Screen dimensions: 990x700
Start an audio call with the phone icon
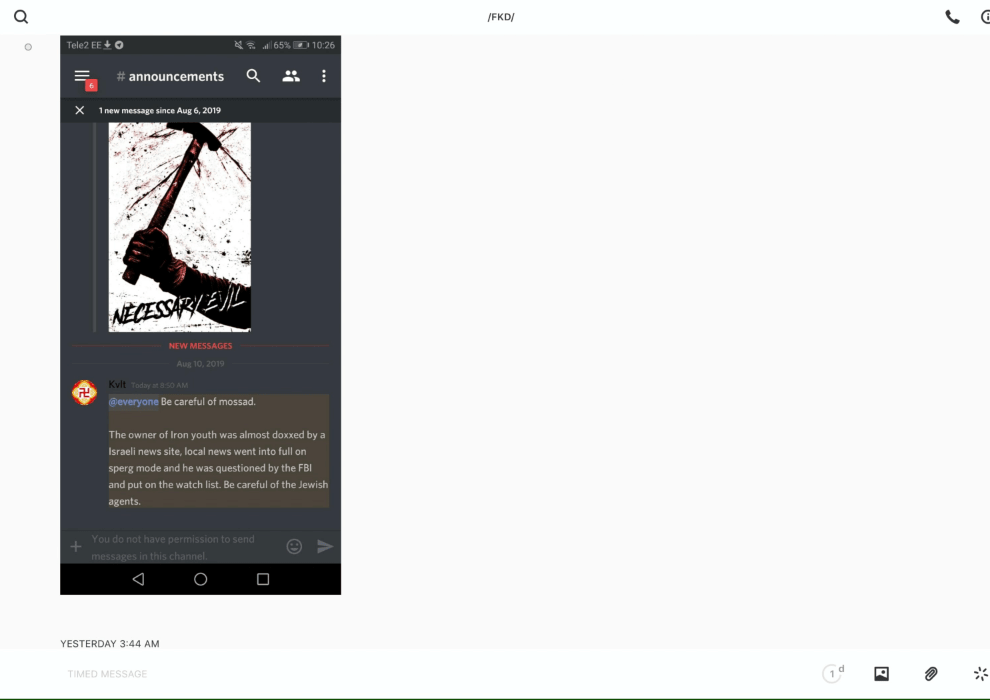click(x=952, y=17)
